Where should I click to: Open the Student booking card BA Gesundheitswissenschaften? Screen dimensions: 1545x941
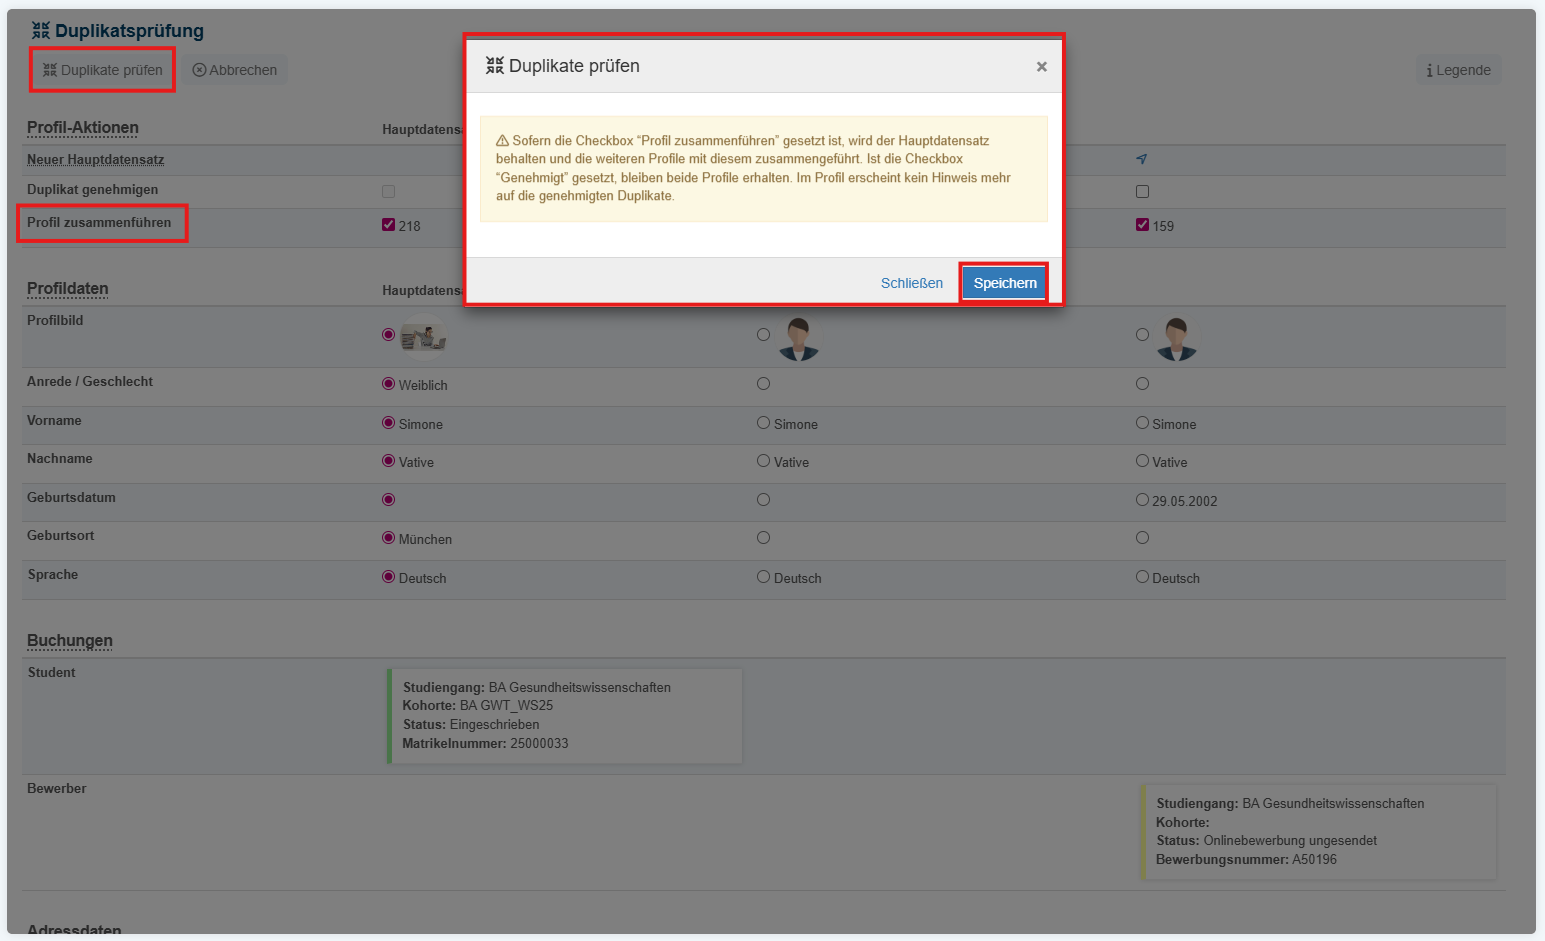click(565, 716)
